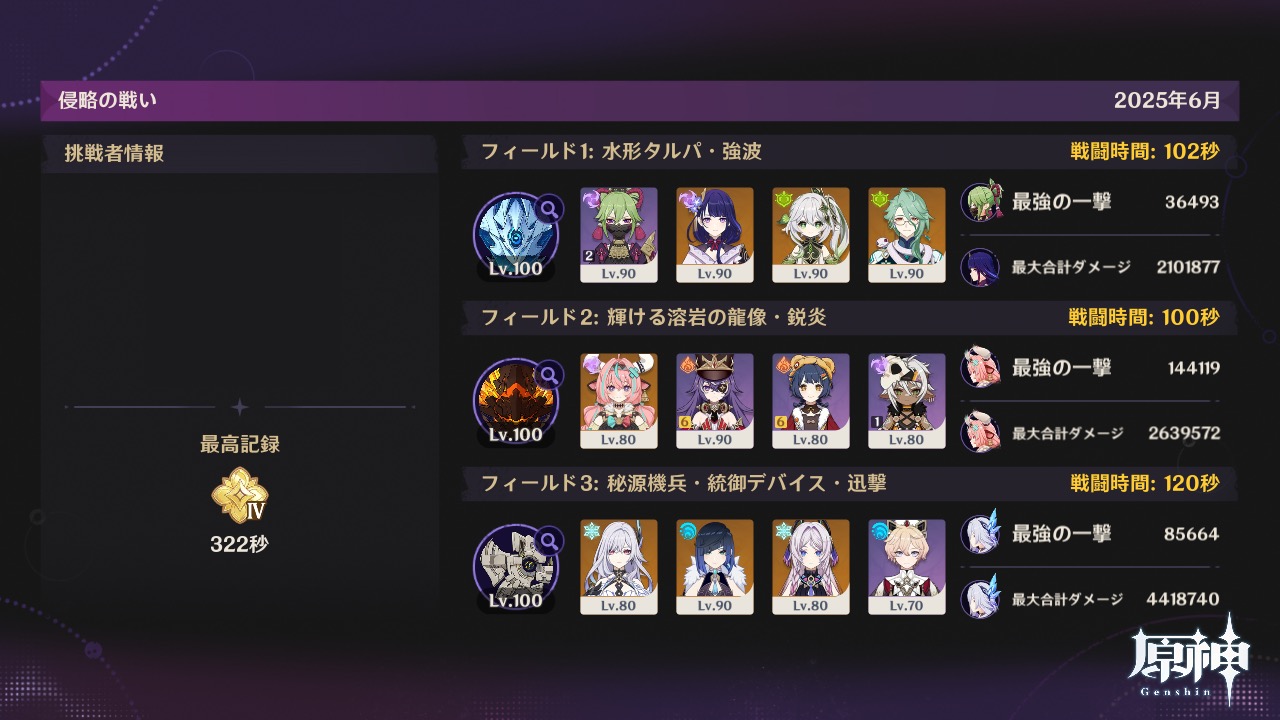1280x720 pixels.
Task: Click max total damage avatar in Field 1
Action: 980,268
